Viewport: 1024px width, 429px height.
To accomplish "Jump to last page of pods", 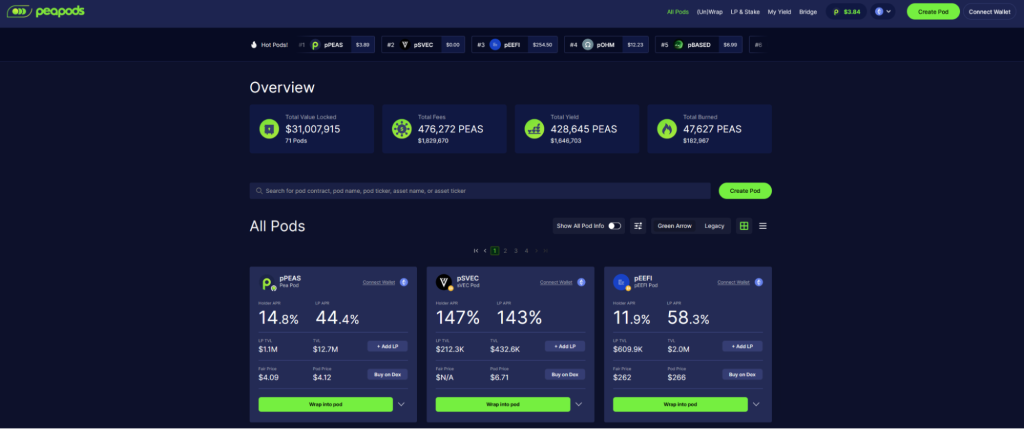I will pos(546,251).
